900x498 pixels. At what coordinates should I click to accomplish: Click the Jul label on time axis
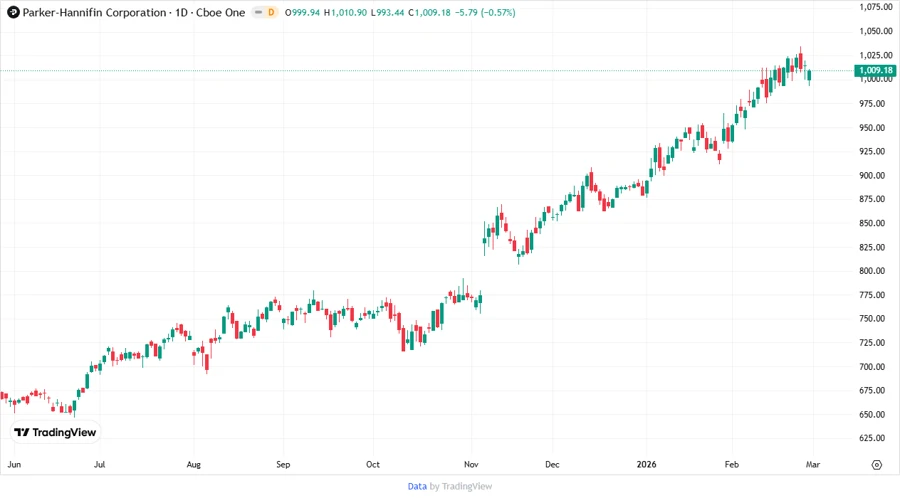pos(99,464)
